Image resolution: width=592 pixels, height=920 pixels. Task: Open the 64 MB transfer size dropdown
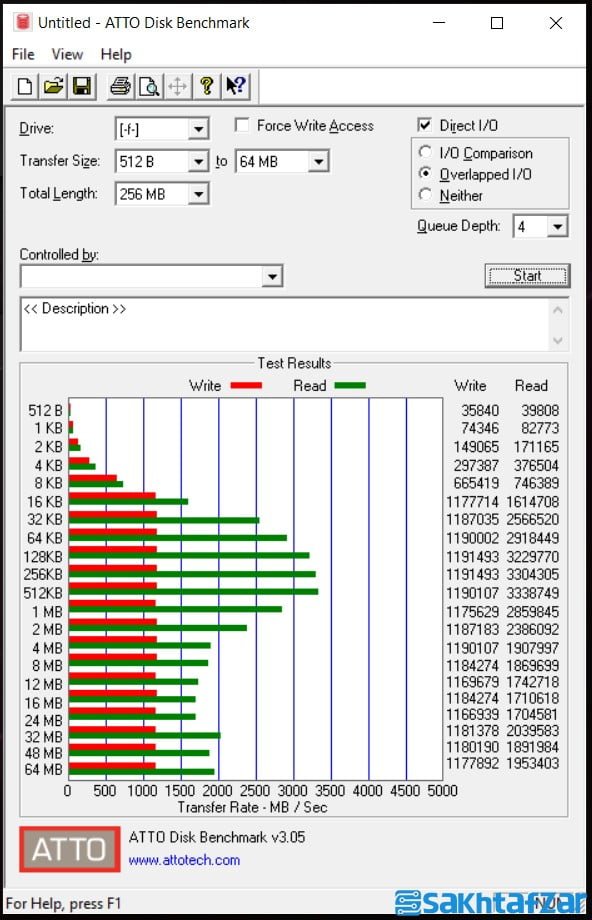coord(318,161)
